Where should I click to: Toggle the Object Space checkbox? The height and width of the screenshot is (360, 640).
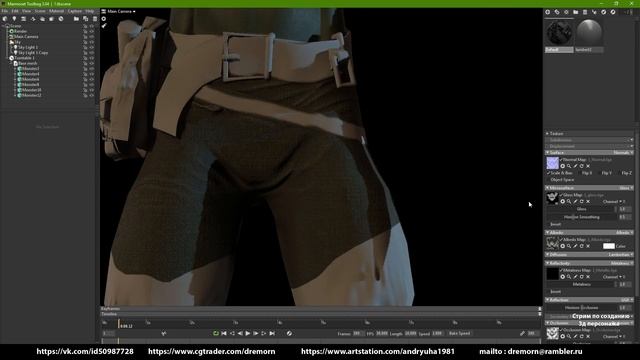click(x=548, y=180)
